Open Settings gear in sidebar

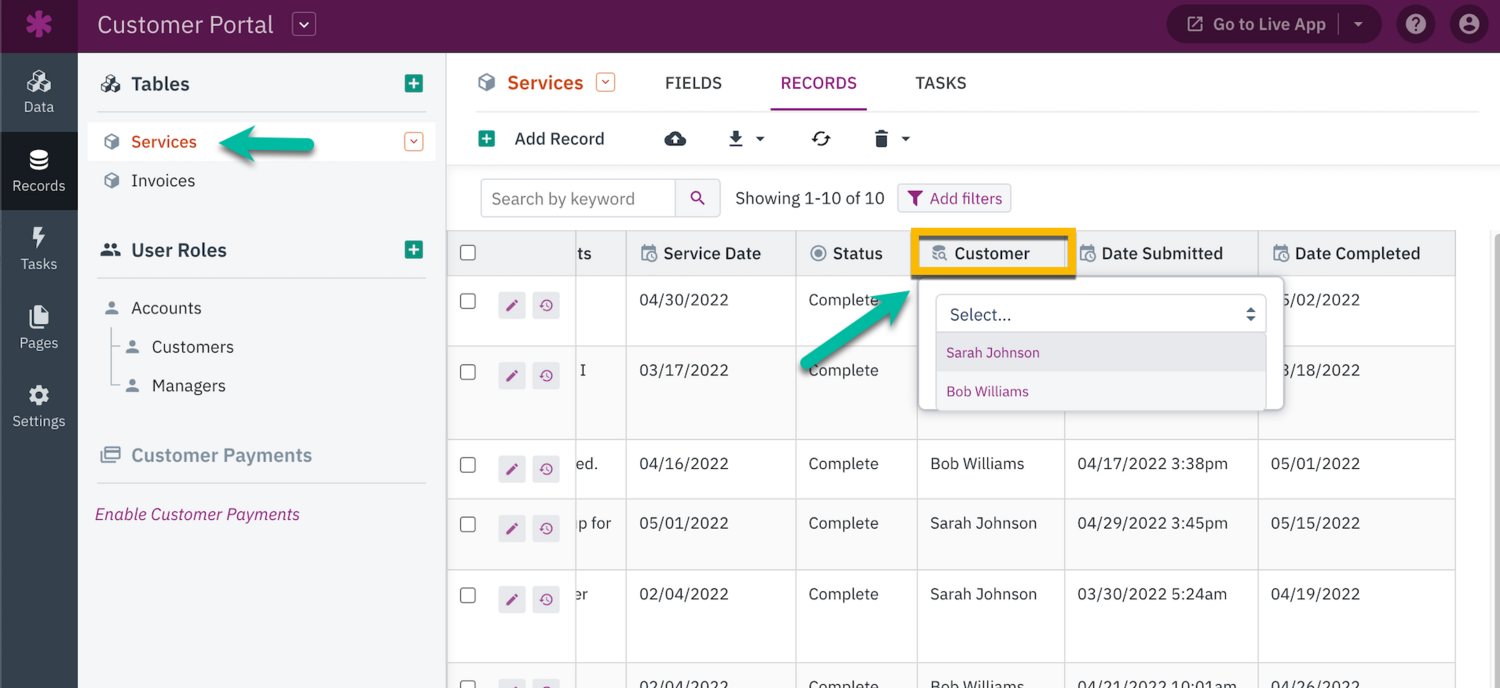click(x=38, y=406)
